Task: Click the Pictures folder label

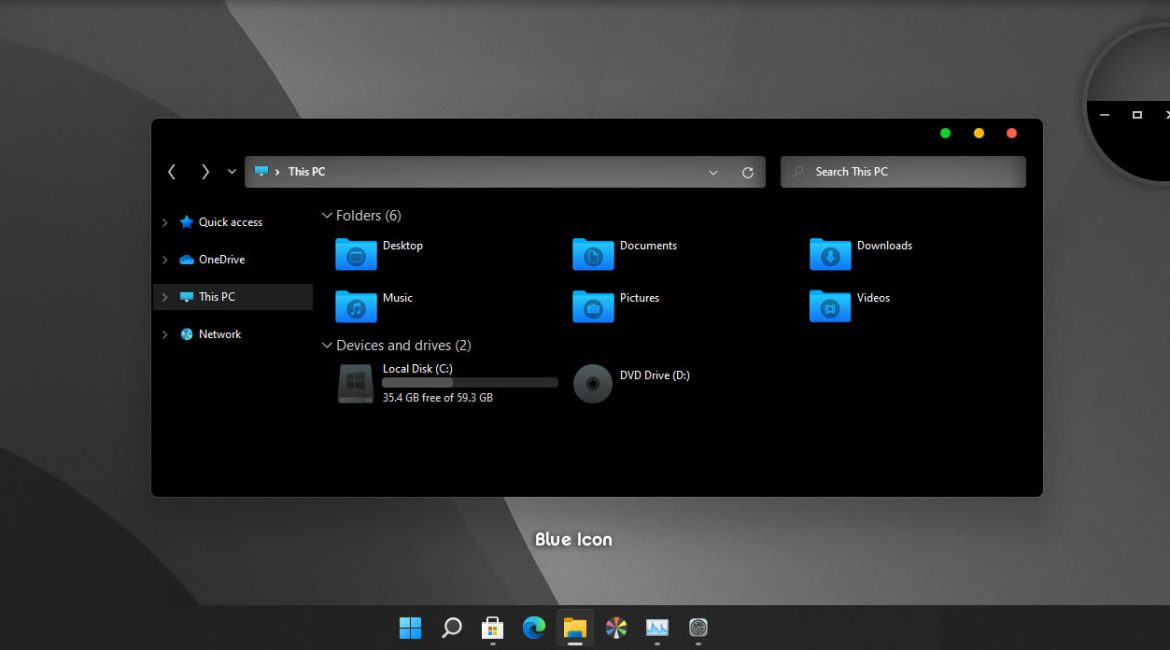Action: click(x=639, y=298)
